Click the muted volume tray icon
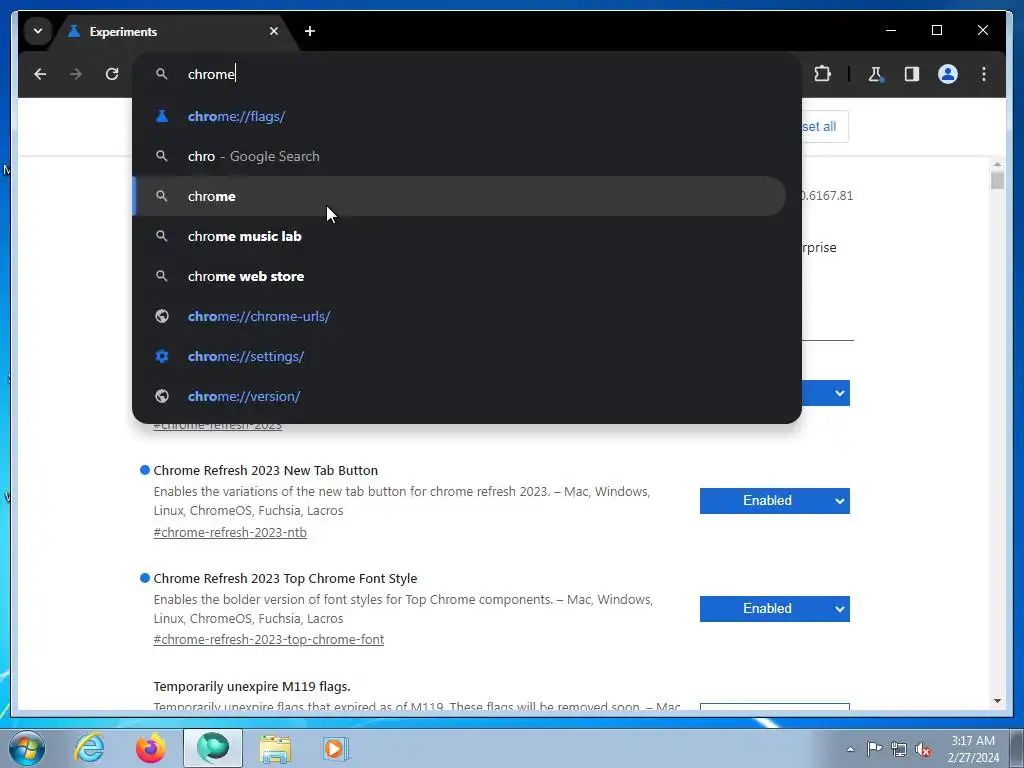 tap(923, 749)
